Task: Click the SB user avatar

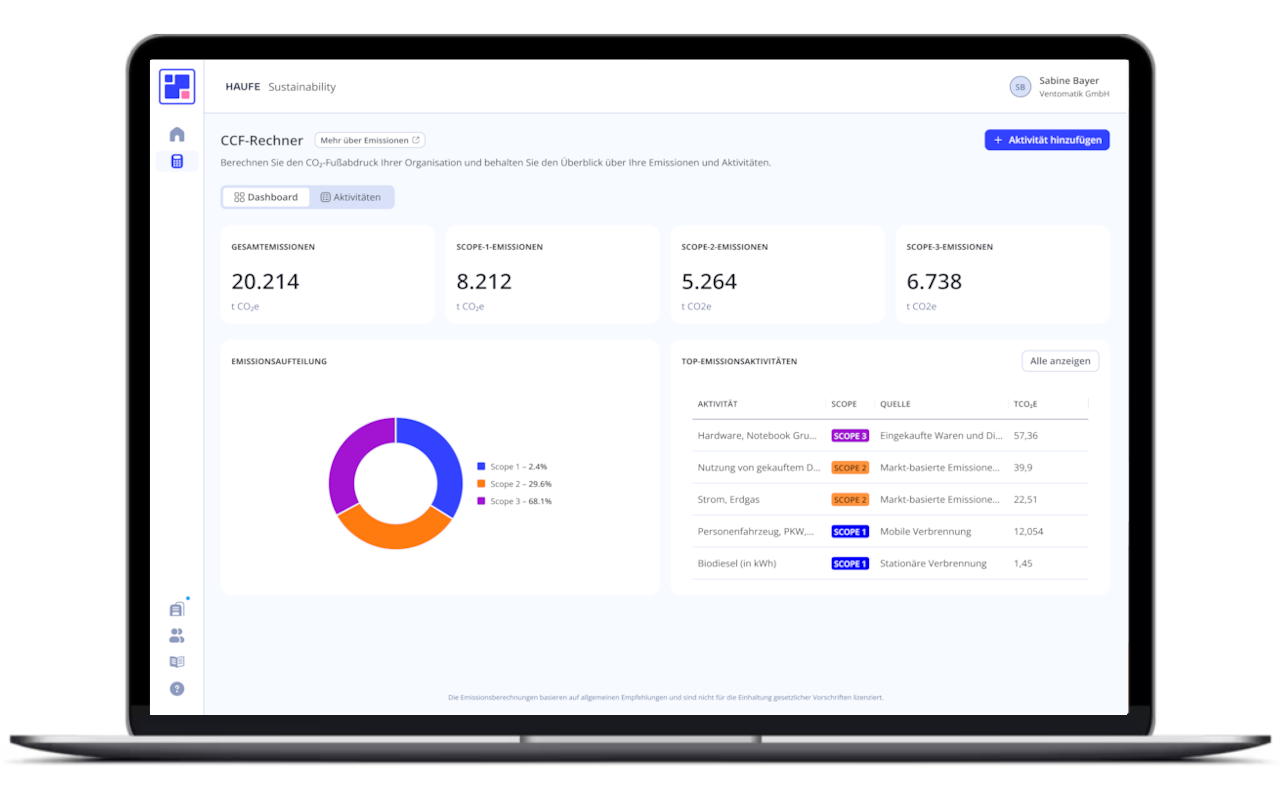Action: [1020, 87]
